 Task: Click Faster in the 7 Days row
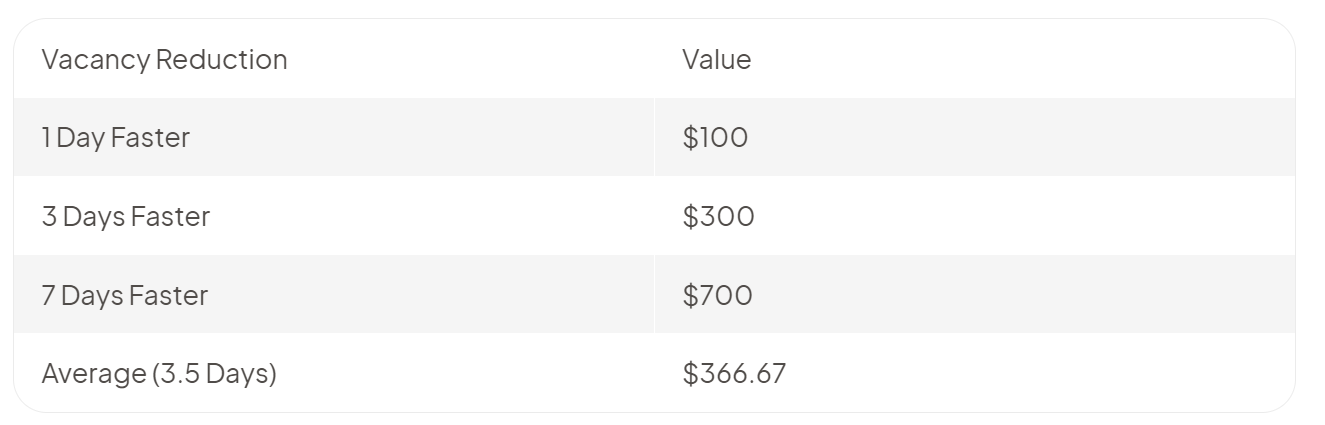tap(168, 295)
